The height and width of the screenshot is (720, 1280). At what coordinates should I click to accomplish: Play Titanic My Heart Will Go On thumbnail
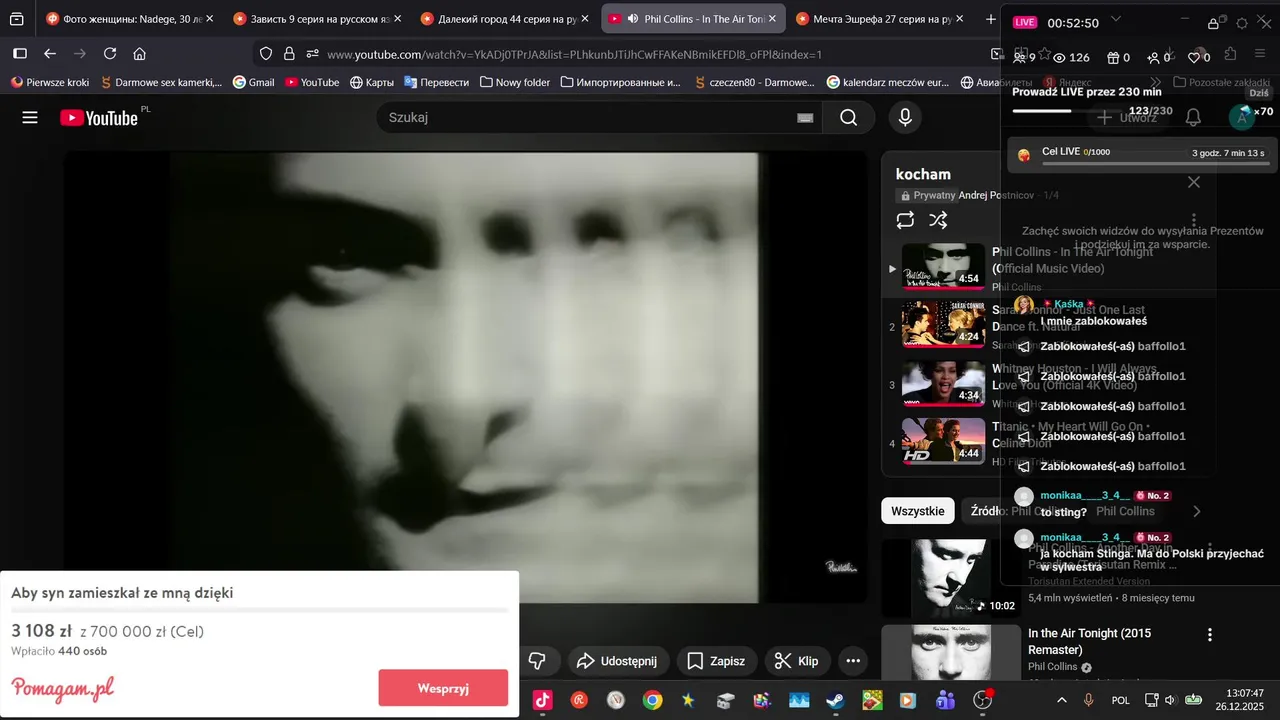pos(943,441)
